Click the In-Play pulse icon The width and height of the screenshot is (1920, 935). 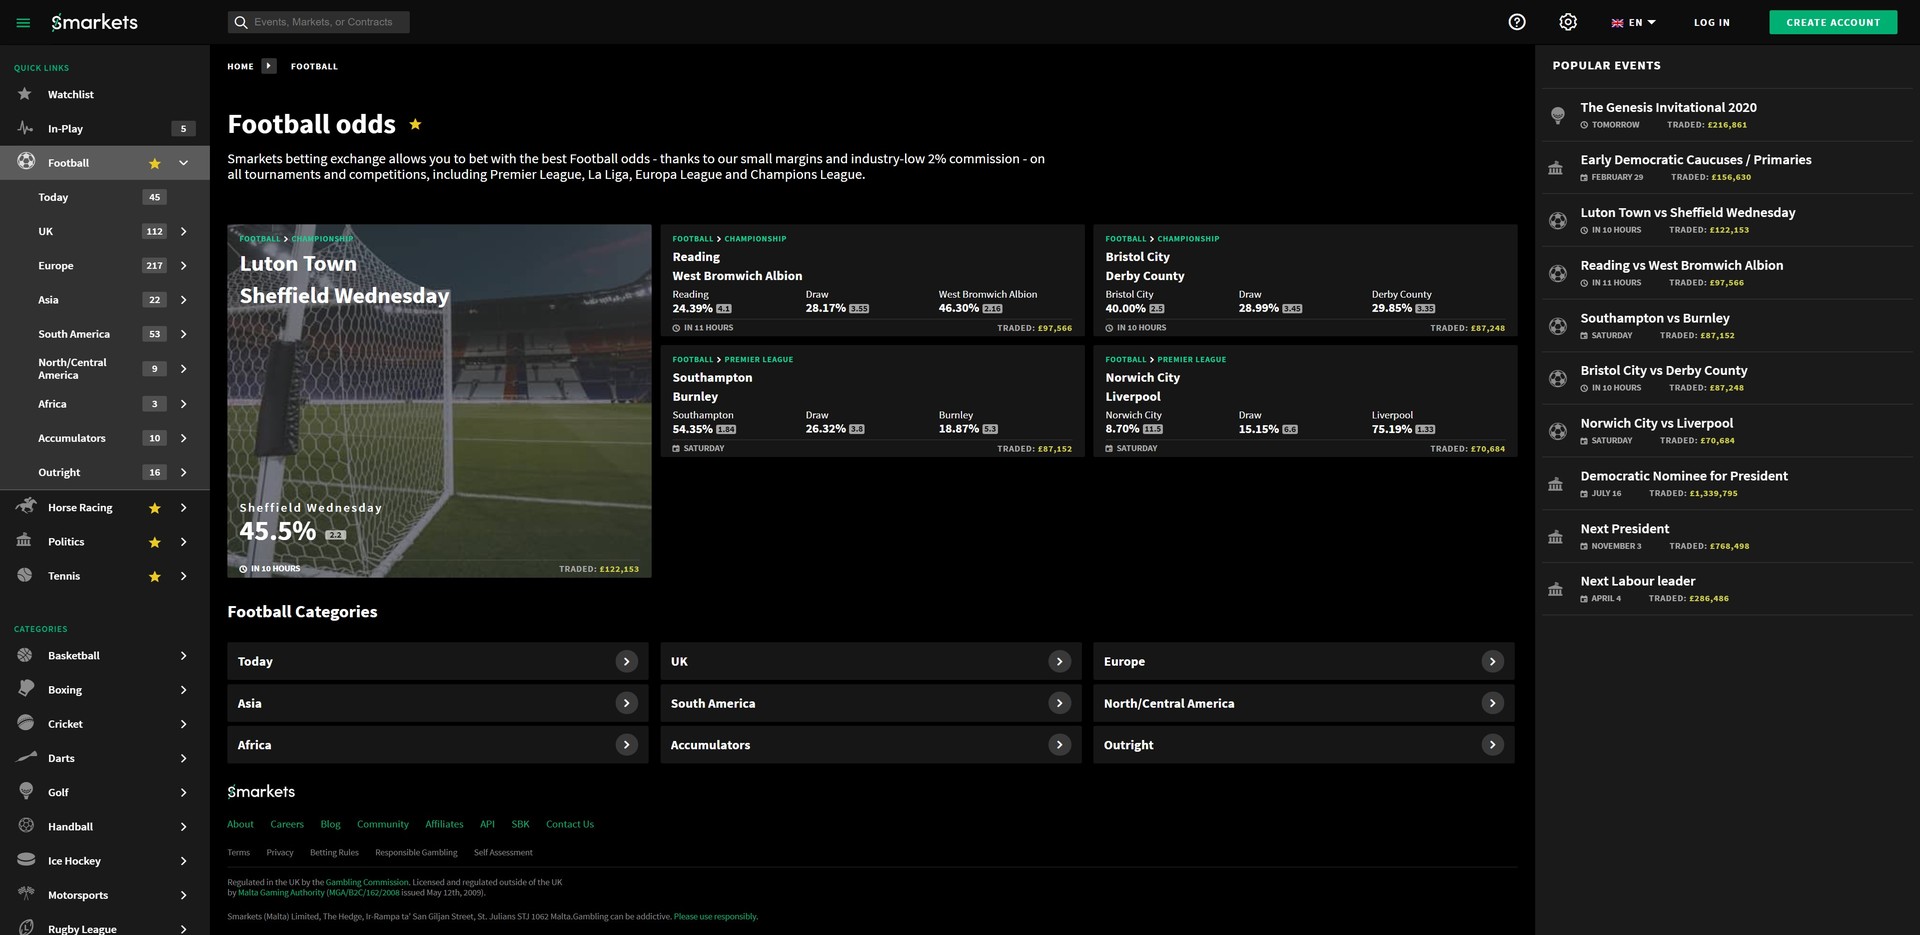pos(25,128)
